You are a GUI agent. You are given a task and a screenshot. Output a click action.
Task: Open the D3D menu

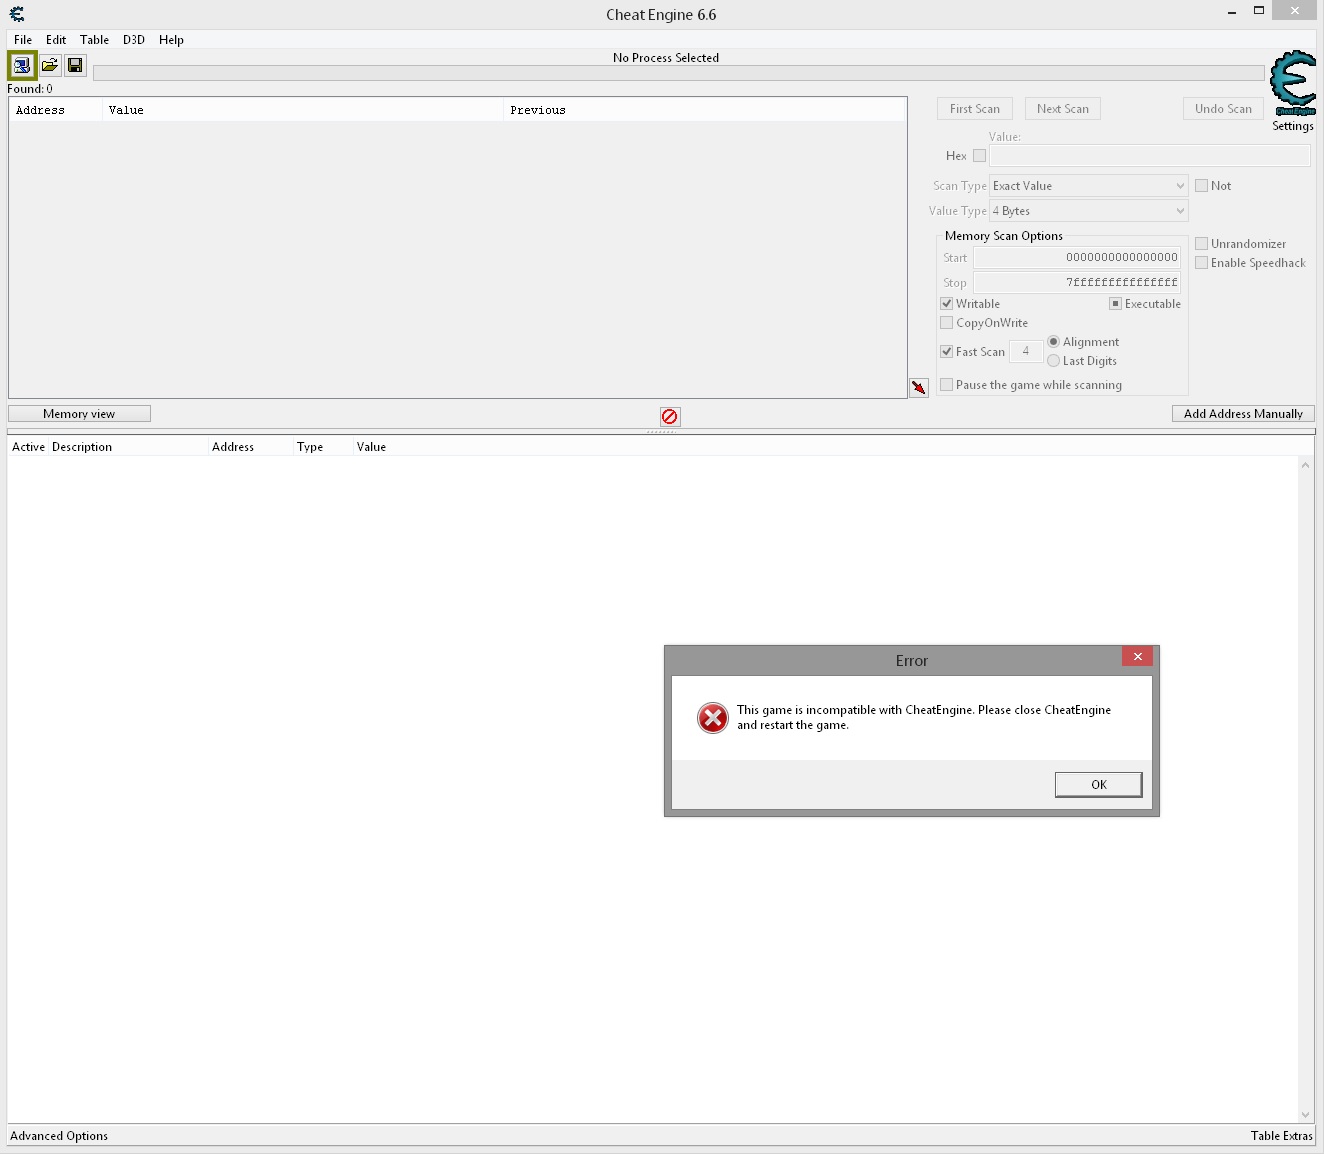pyautogui.click(x=134, y=40)
